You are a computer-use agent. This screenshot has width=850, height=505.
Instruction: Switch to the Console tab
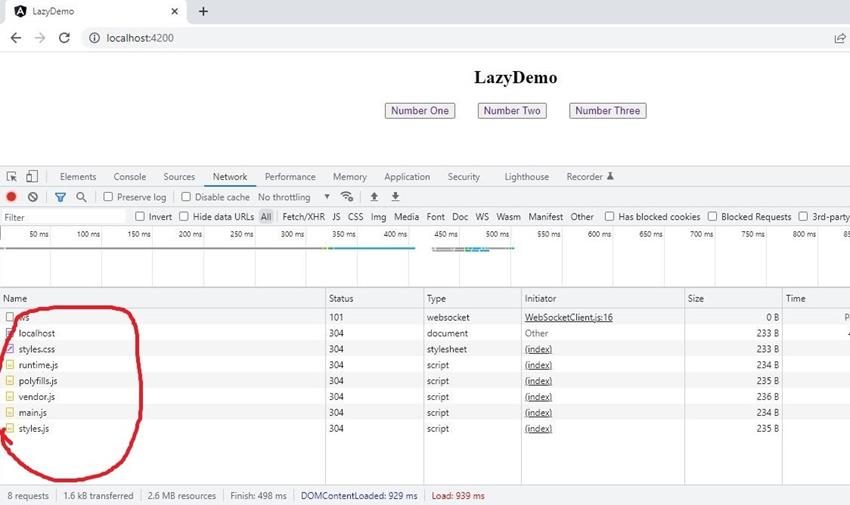point(129,177)
